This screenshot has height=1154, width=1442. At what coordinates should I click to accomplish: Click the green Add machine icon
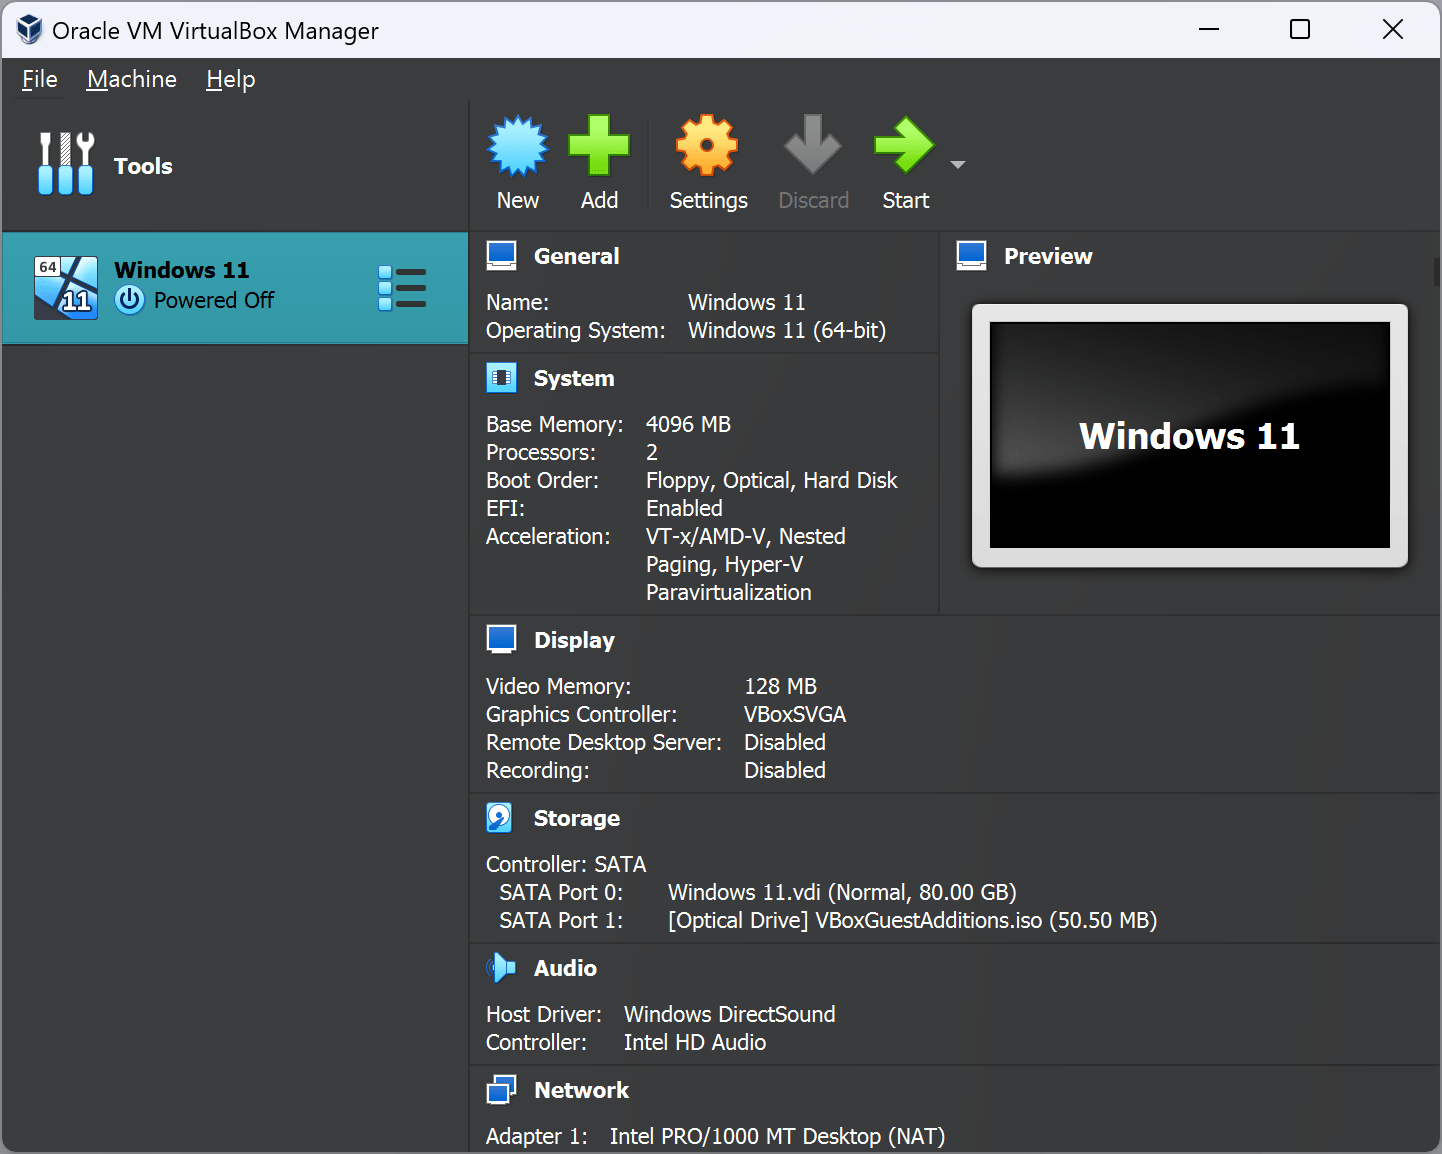pyautogui.click(x=599, y=145)
